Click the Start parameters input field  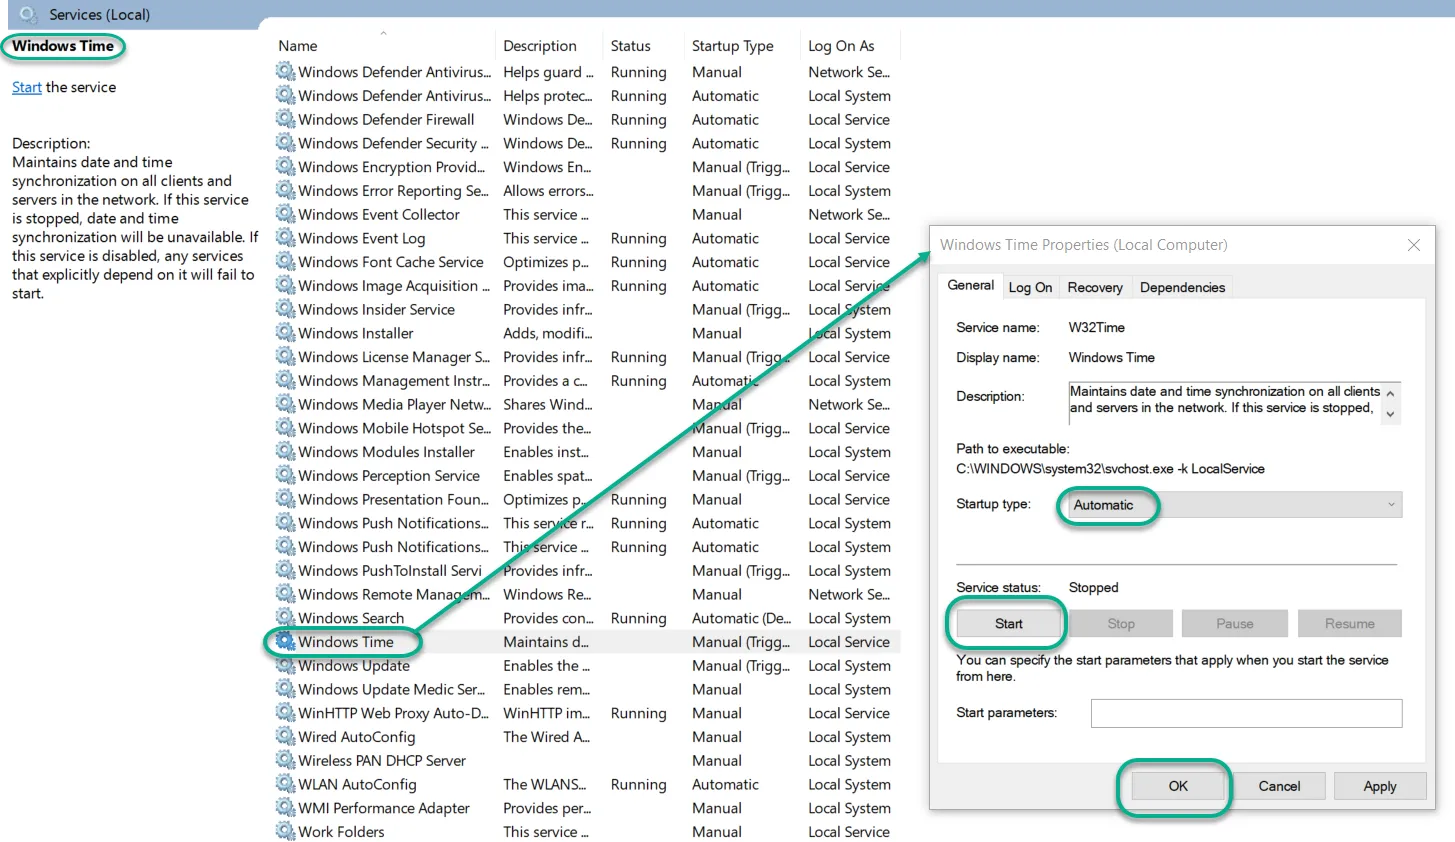coord(1246,713)
